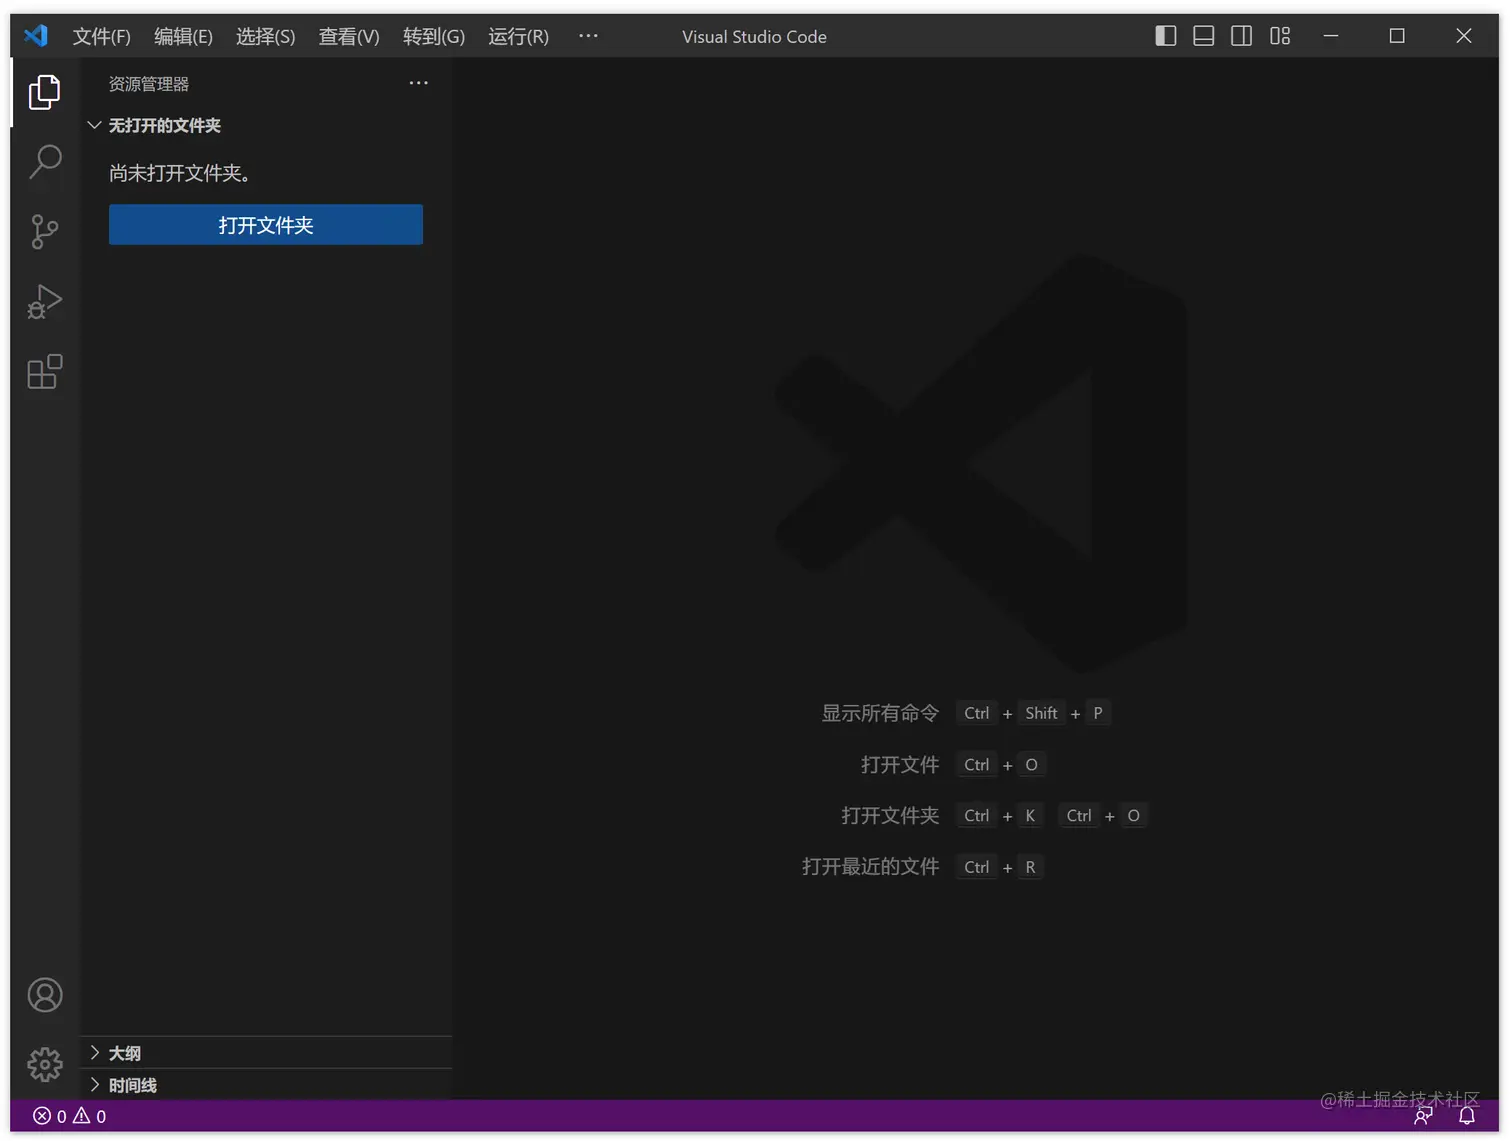The width and height of the screenshot is (1512, 1141).
Task: Open the 编辑(E) menu
Action: 184,37
